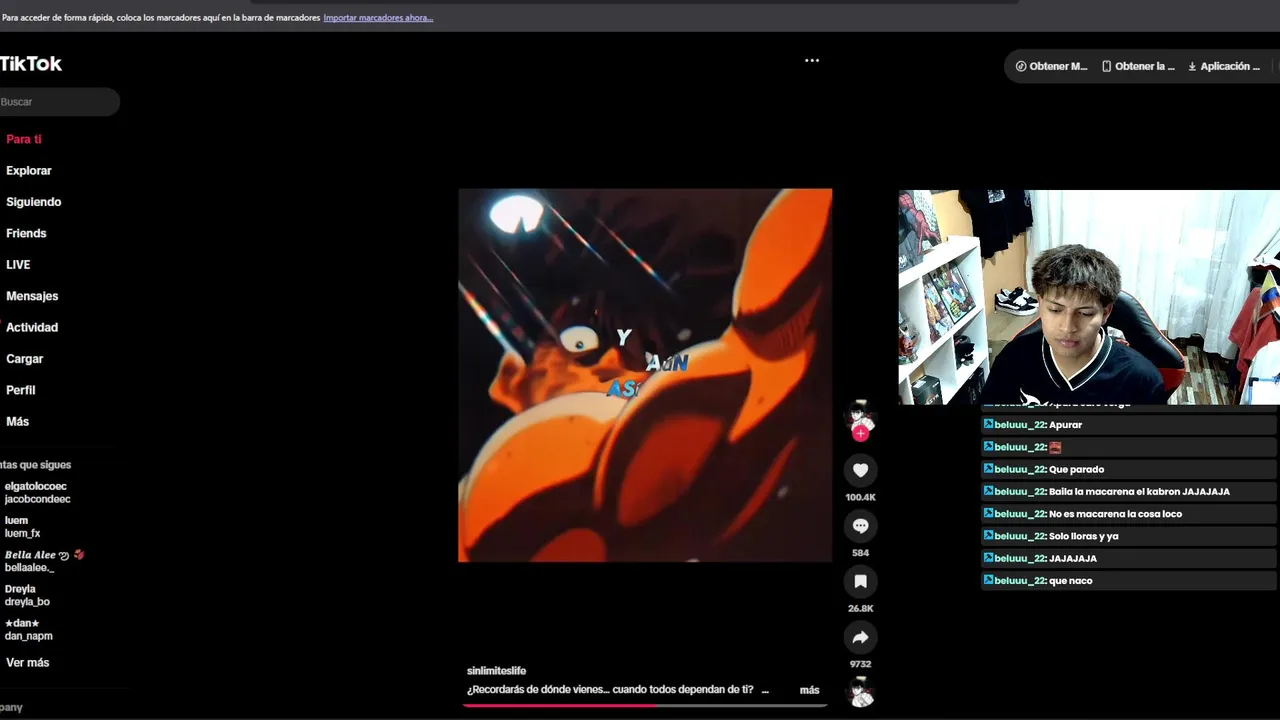
Task: Open Cargar upload page
Action: [x=25, y=359]
